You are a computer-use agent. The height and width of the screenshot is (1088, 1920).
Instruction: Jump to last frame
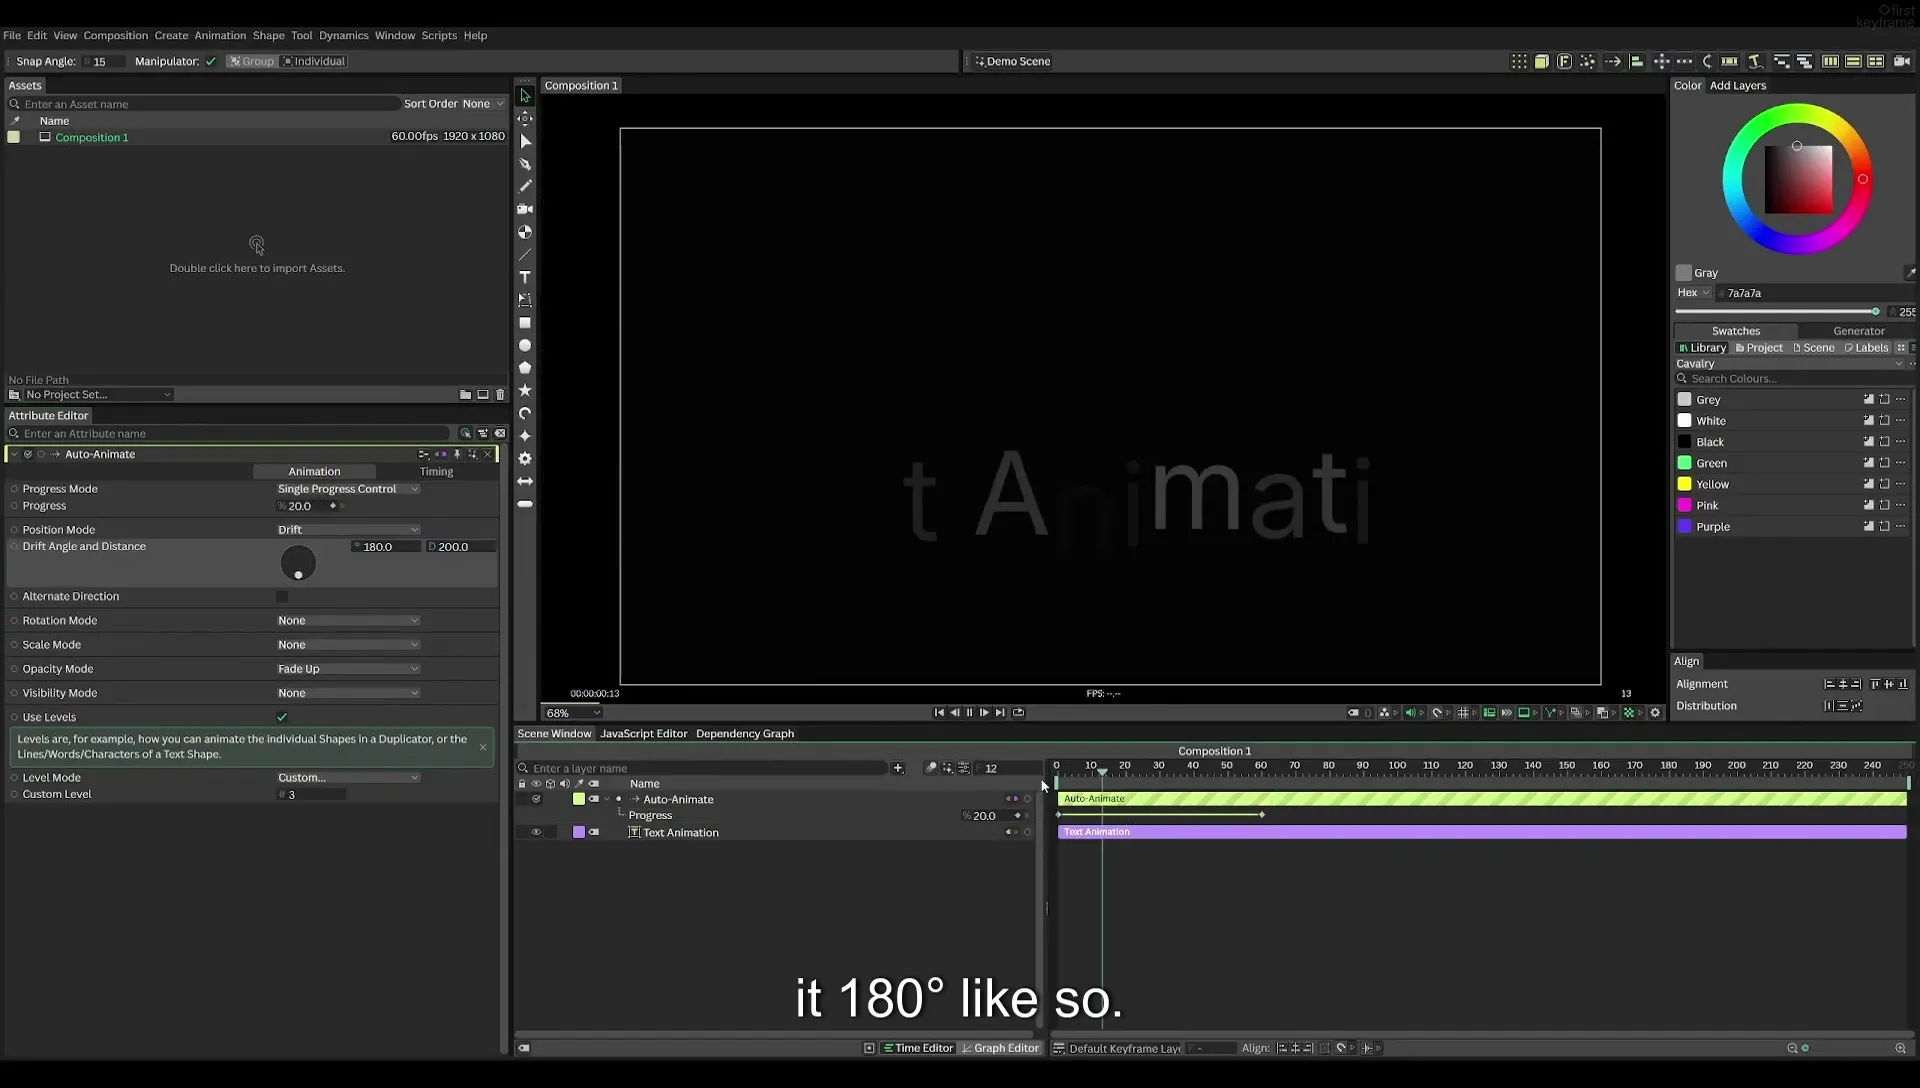tap(1000, 713)
